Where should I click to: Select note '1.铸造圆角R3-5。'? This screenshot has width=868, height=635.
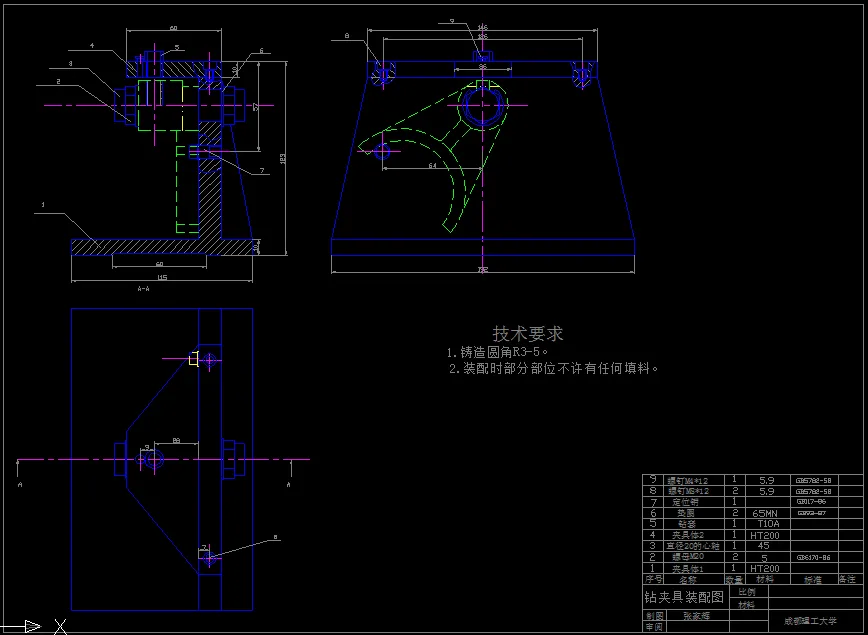pyautogui.click(x=498, y=352)
